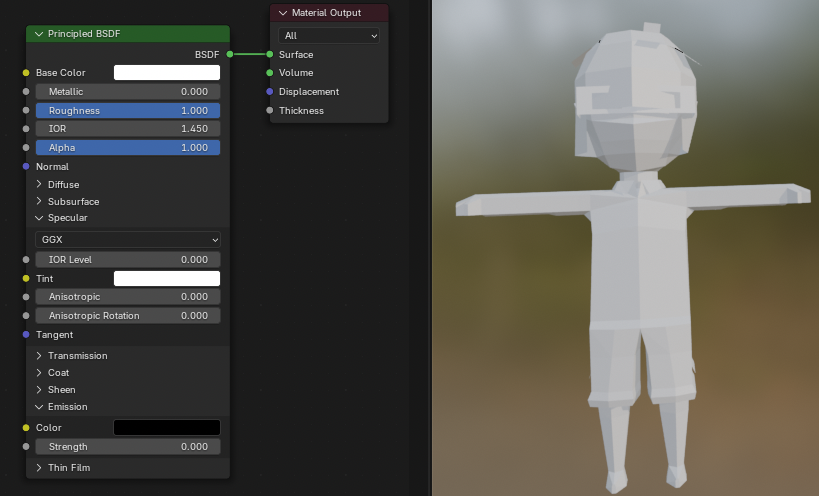Click the Base Color input socket

click(26, 73)
